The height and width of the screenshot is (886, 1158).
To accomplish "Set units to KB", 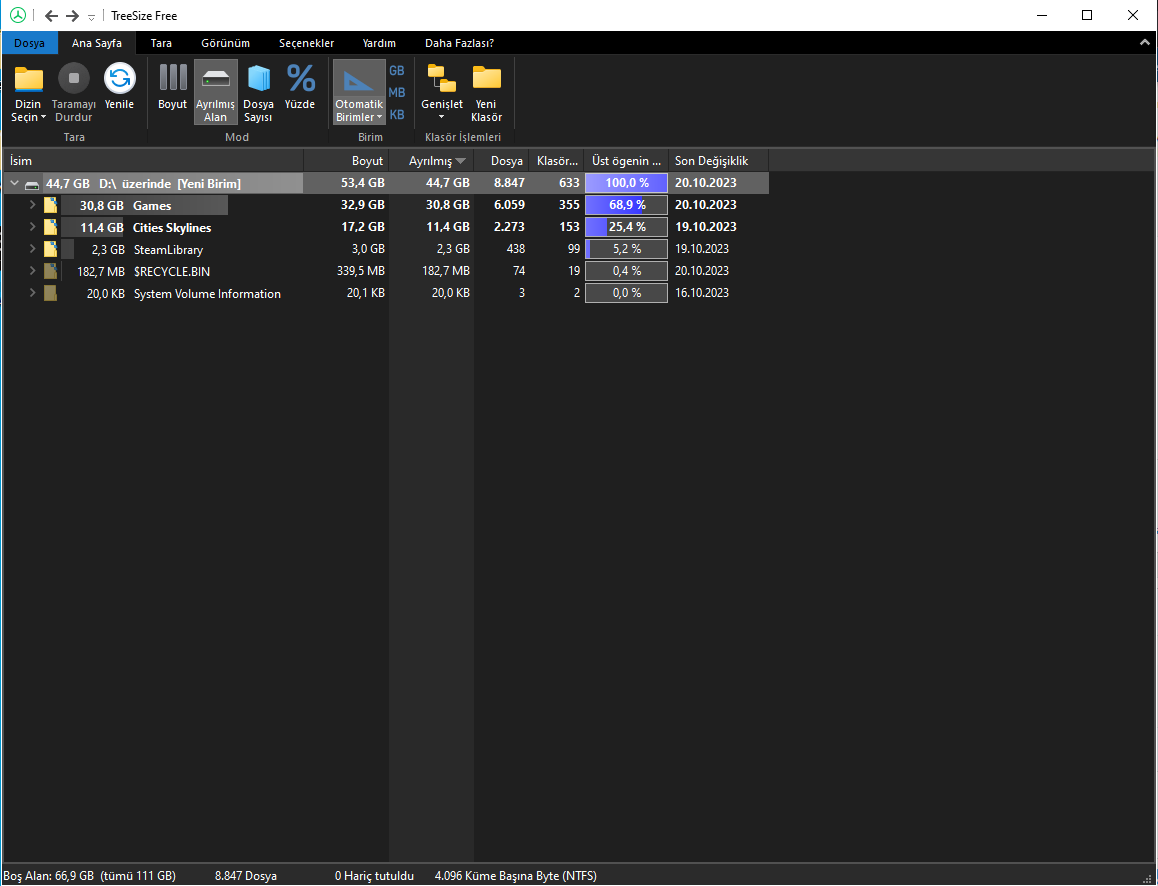I will pyautogui.click(x=397, y=114).
